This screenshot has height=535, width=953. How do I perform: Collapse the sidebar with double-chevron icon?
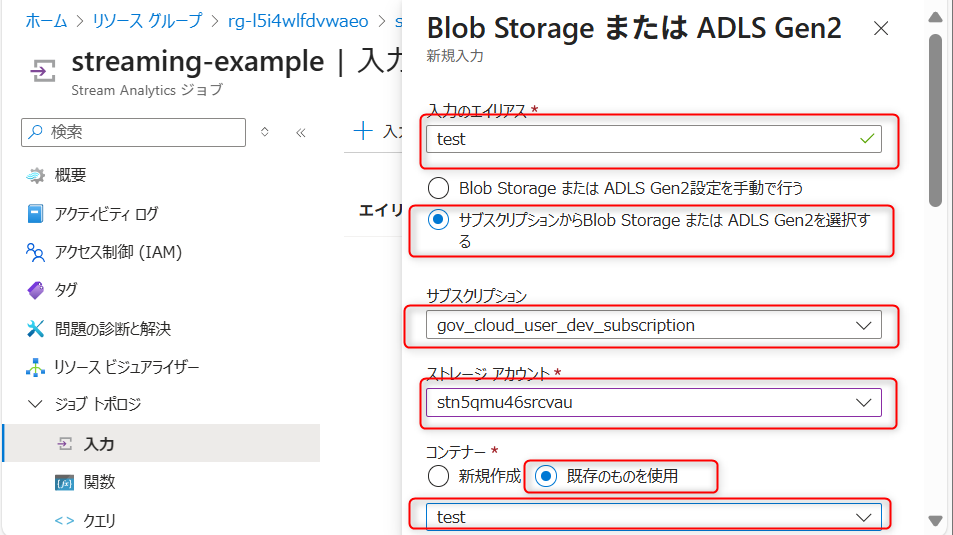[300, 132]
